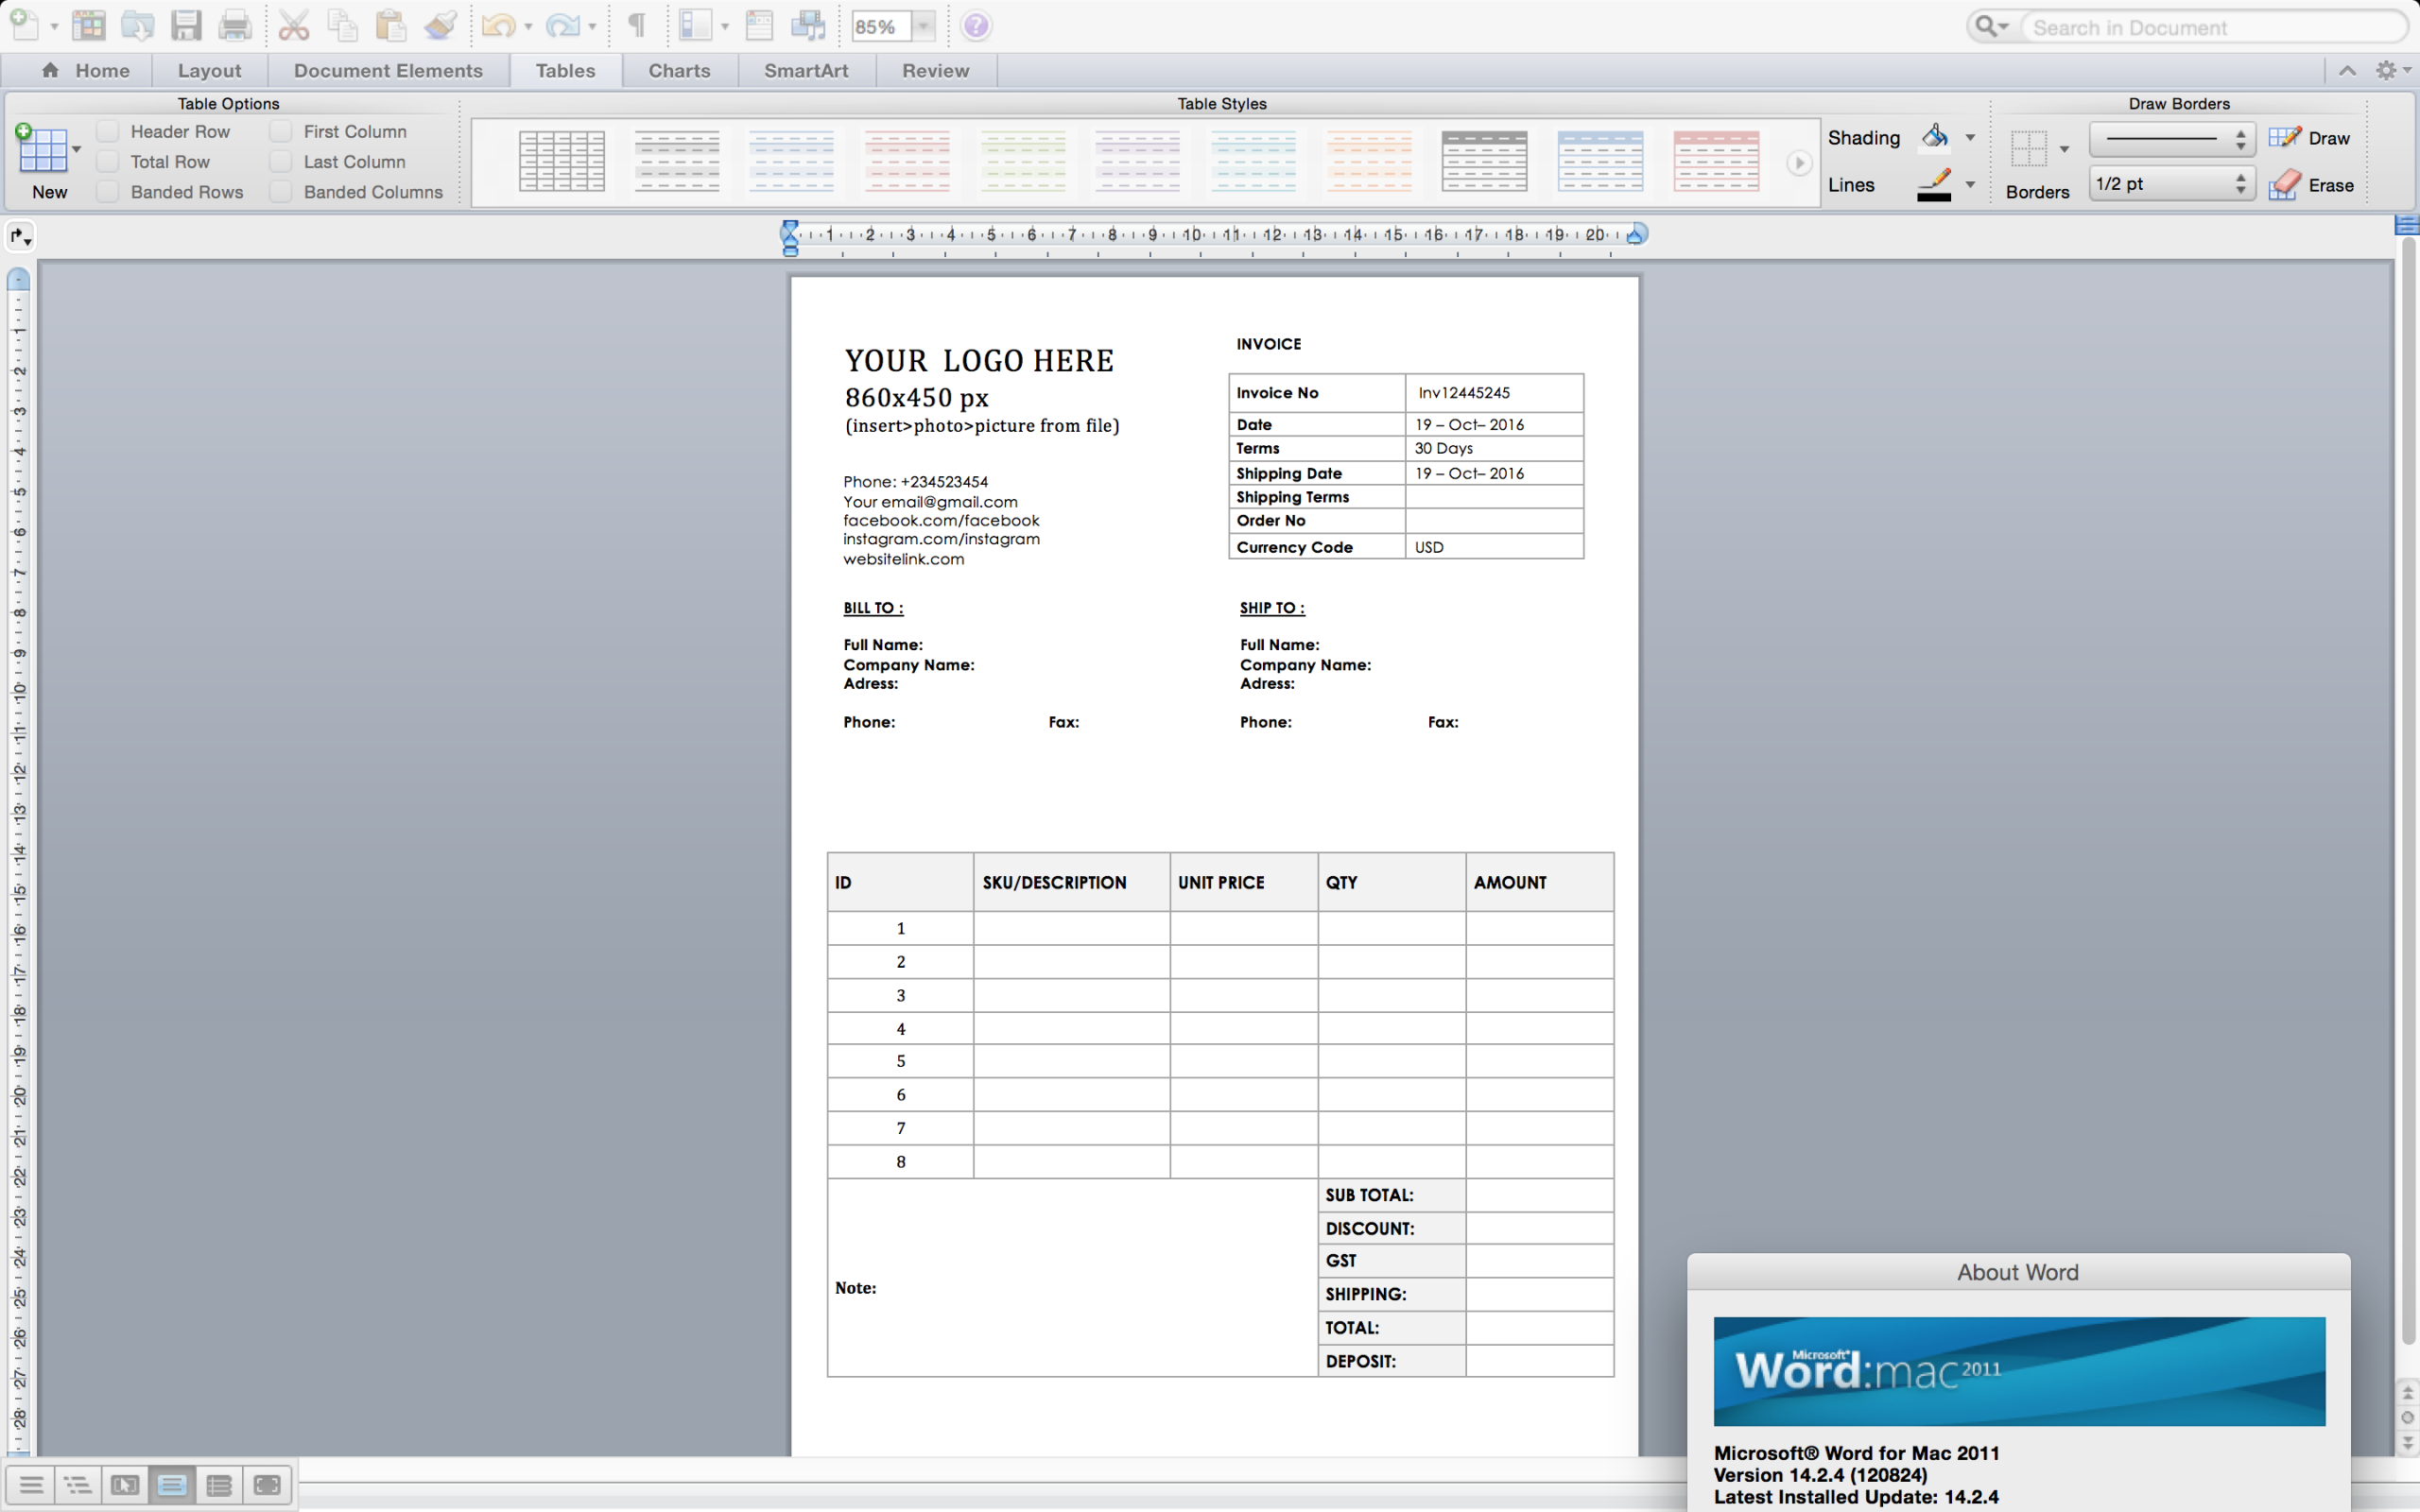The image size is (2420, 1512).
Task: Open the new from template gallery icon
Action: pos(89,25)
